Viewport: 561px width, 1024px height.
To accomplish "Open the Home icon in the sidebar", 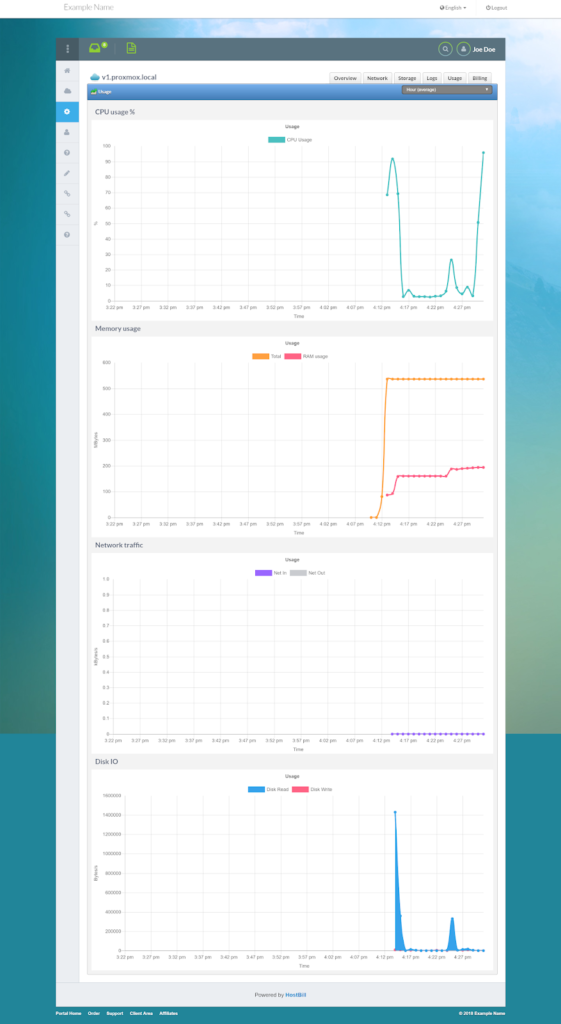I will click(67, 70).
